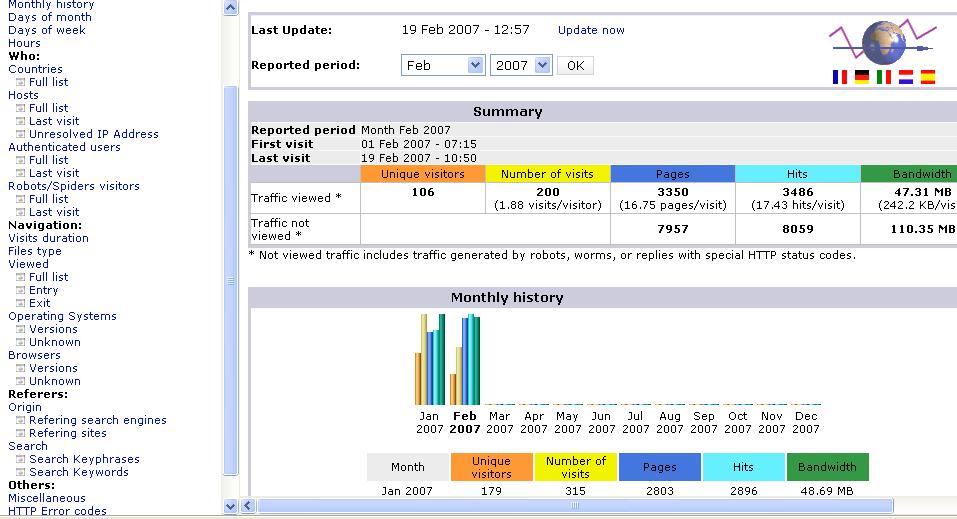The image size is (957, 519).
Task: Select the Italian flag language icon
Action: (x=884, y=77)
